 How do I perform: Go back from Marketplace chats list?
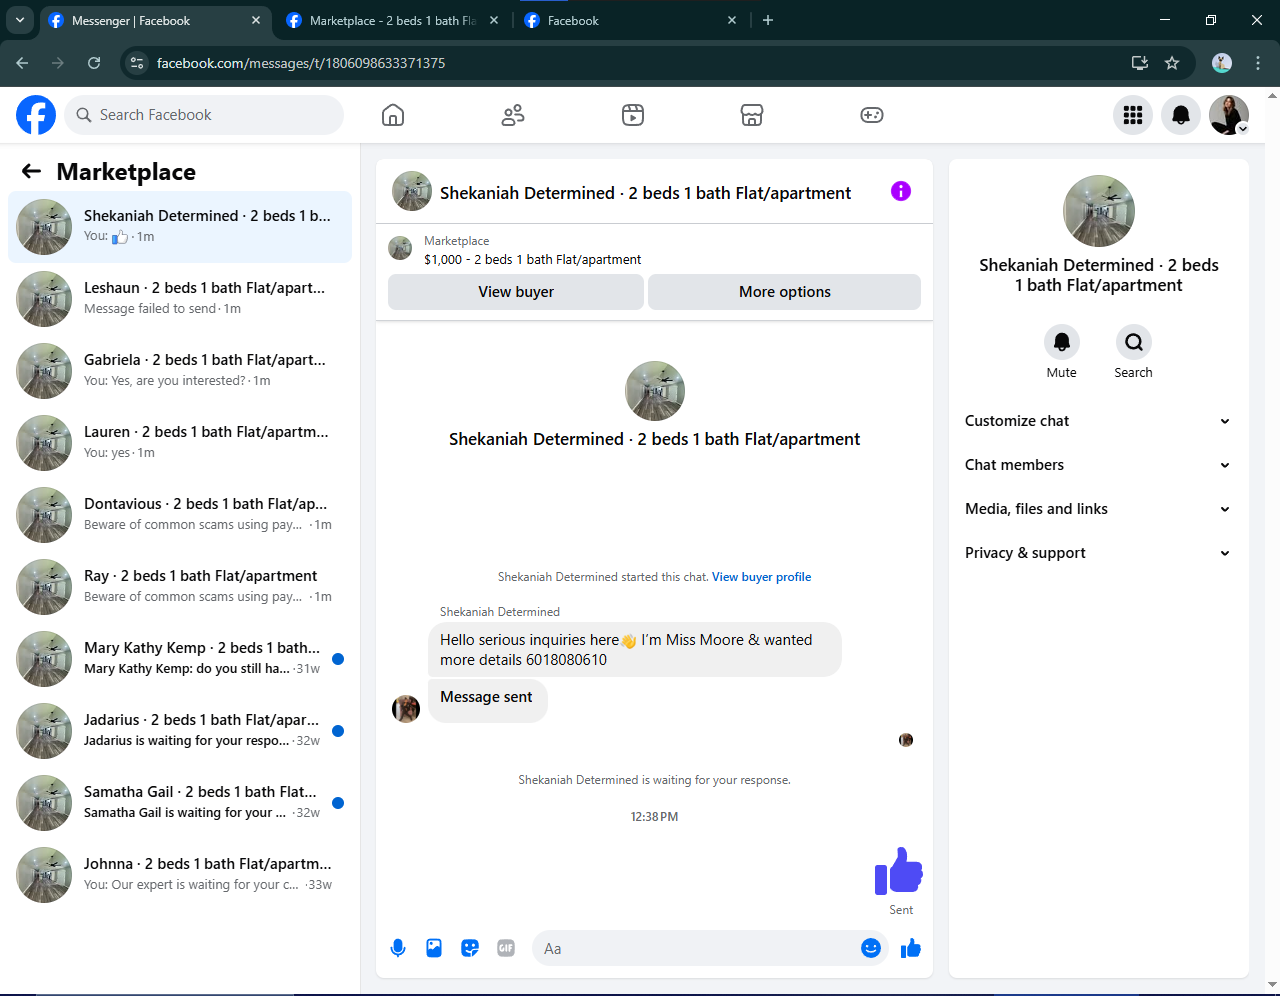point(31,171)
